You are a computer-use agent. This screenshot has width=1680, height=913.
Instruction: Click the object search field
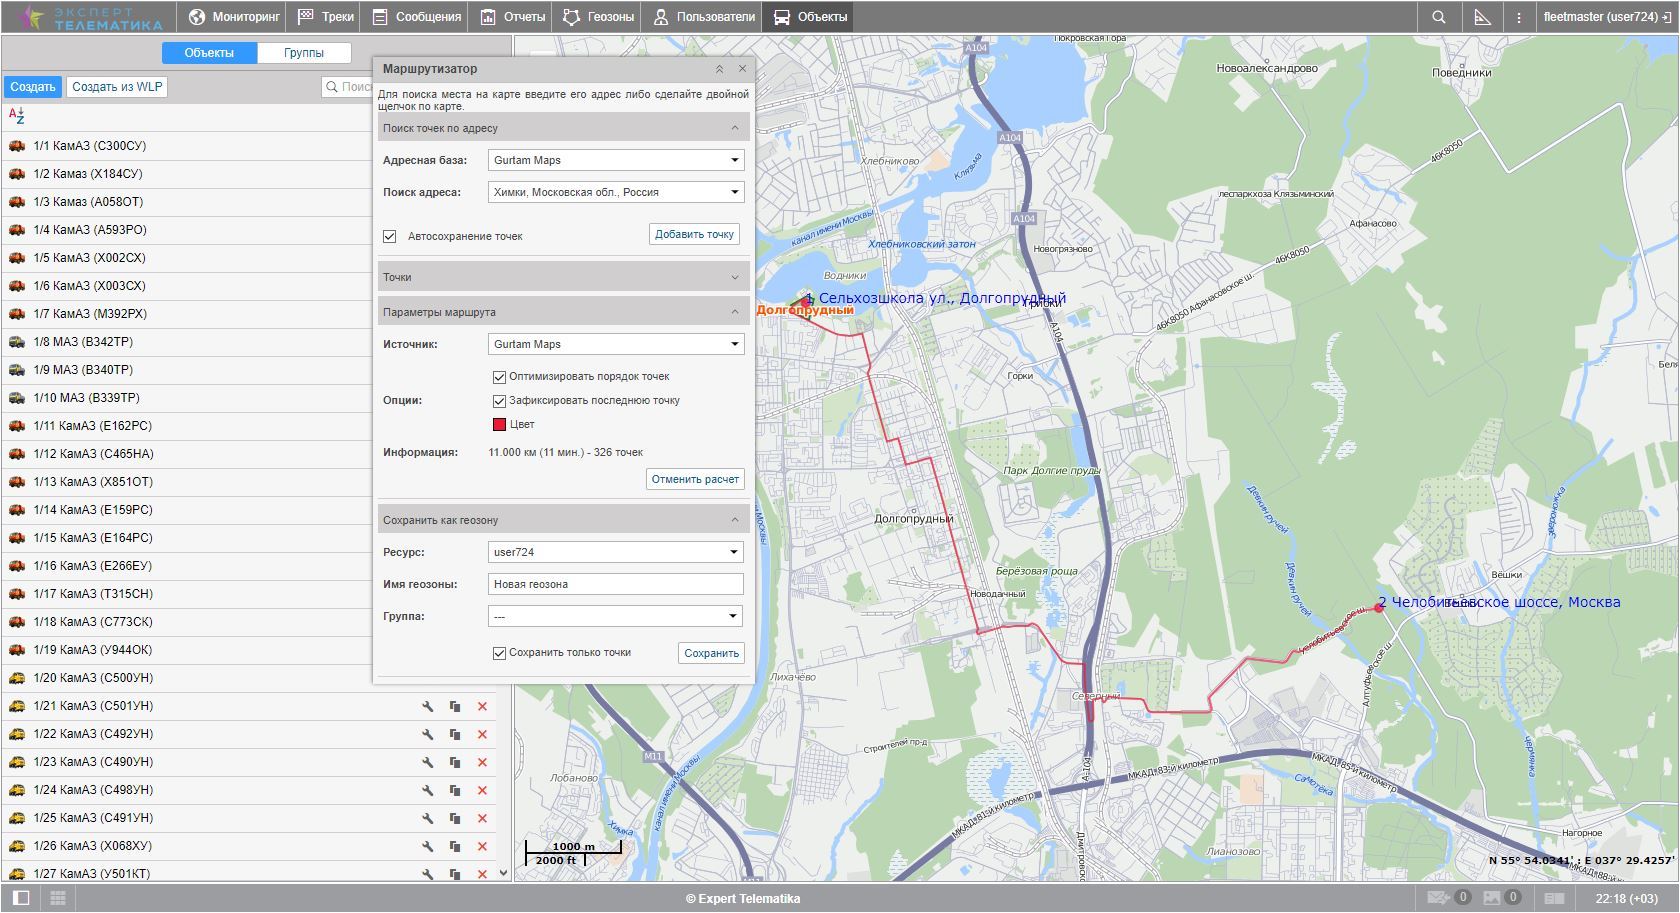[348, 87]
